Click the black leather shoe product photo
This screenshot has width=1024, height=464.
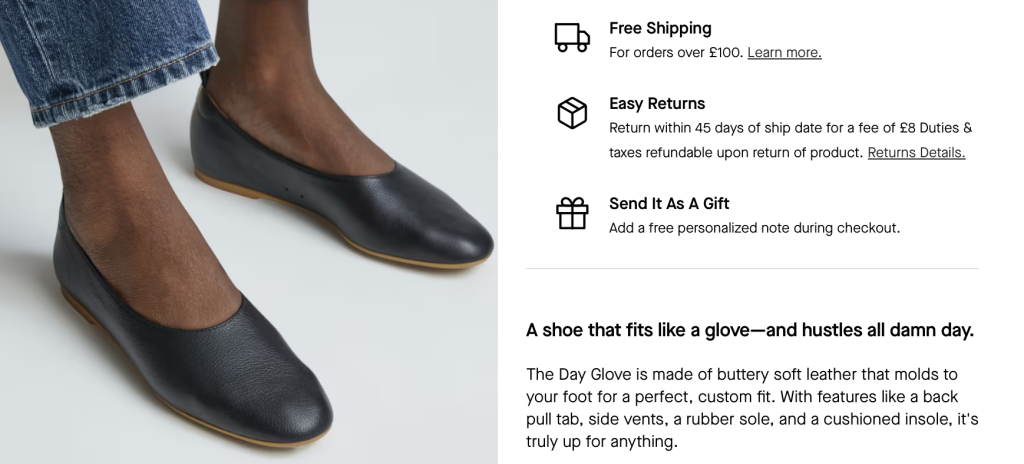(x=249, y=232)
